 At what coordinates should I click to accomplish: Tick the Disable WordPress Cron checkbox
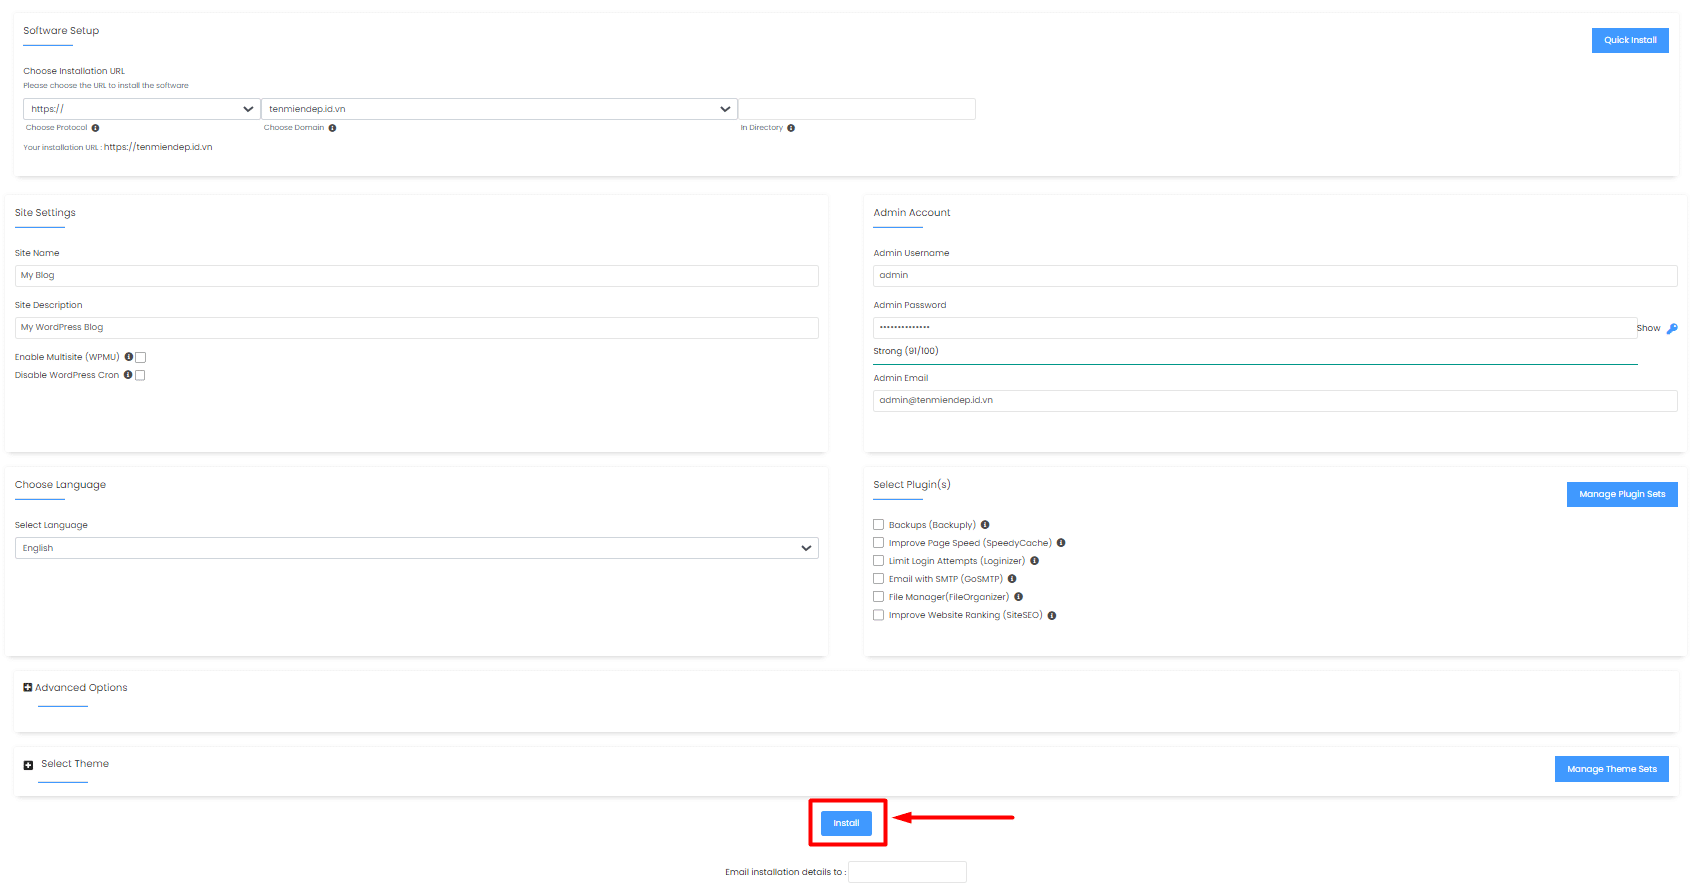tap(140, 376)
